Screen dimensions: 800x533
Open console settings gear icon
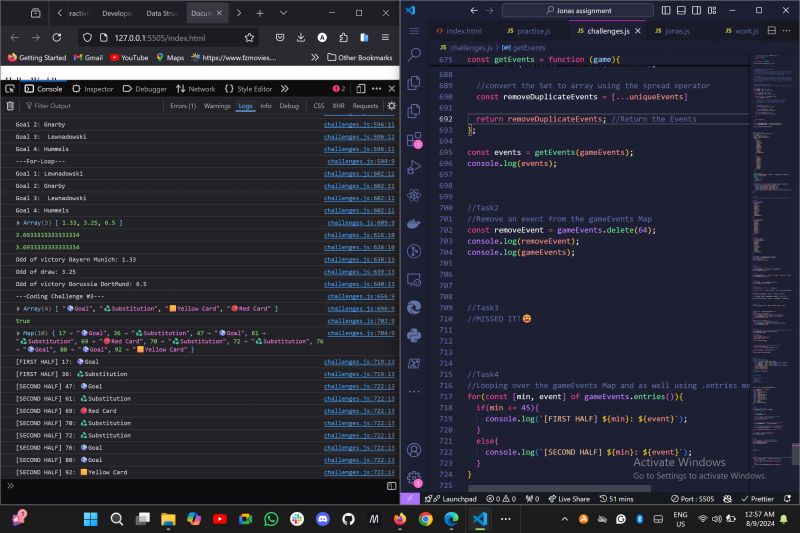click(x=391, y=105)
